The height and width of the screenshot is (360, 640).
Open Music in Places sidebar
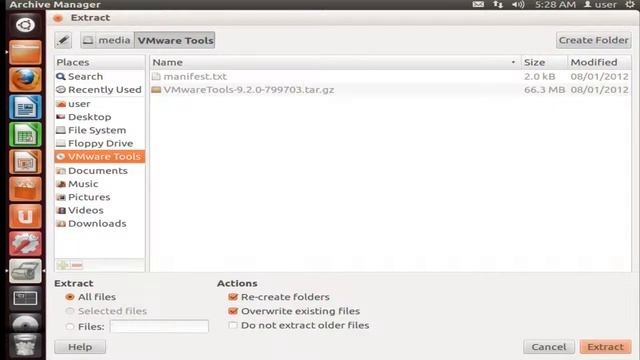pyautogui.click(x=100, y=184)
